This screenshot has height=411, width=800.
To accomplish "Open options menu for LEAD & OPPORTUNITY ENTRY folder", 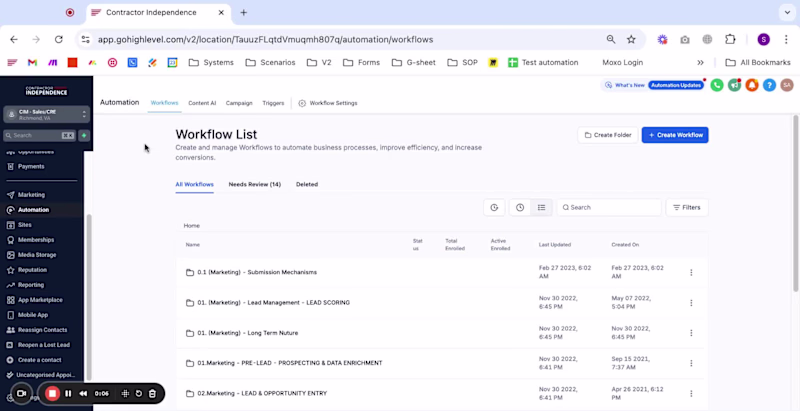I will (691, 394).
